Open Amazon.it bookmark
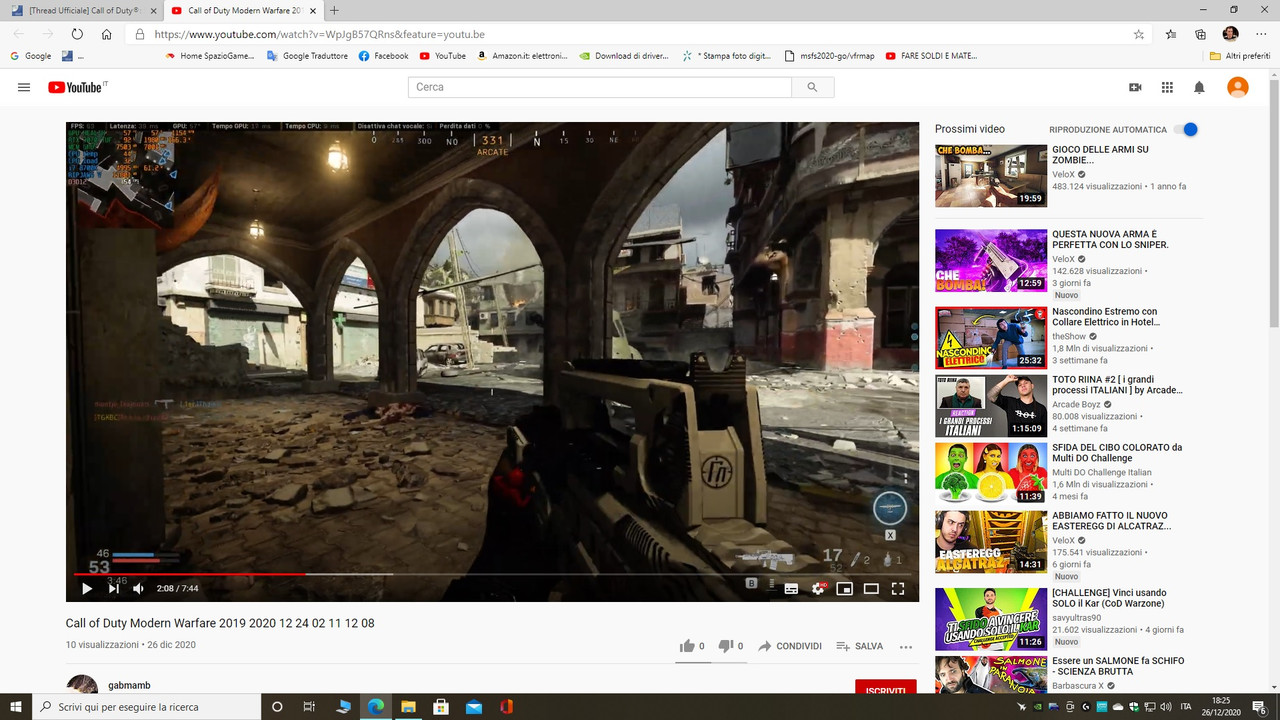 coord(522,56)
